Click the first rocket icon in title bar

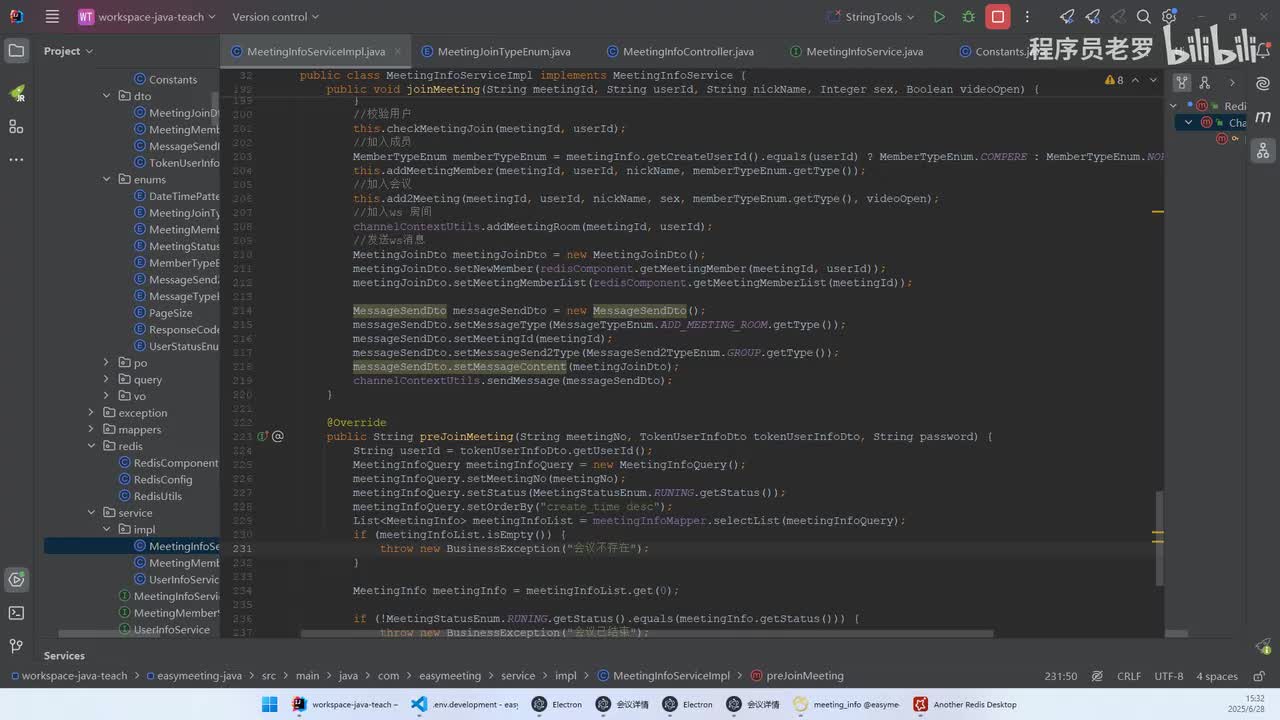pyautogui.click(x=1068, y=17)
